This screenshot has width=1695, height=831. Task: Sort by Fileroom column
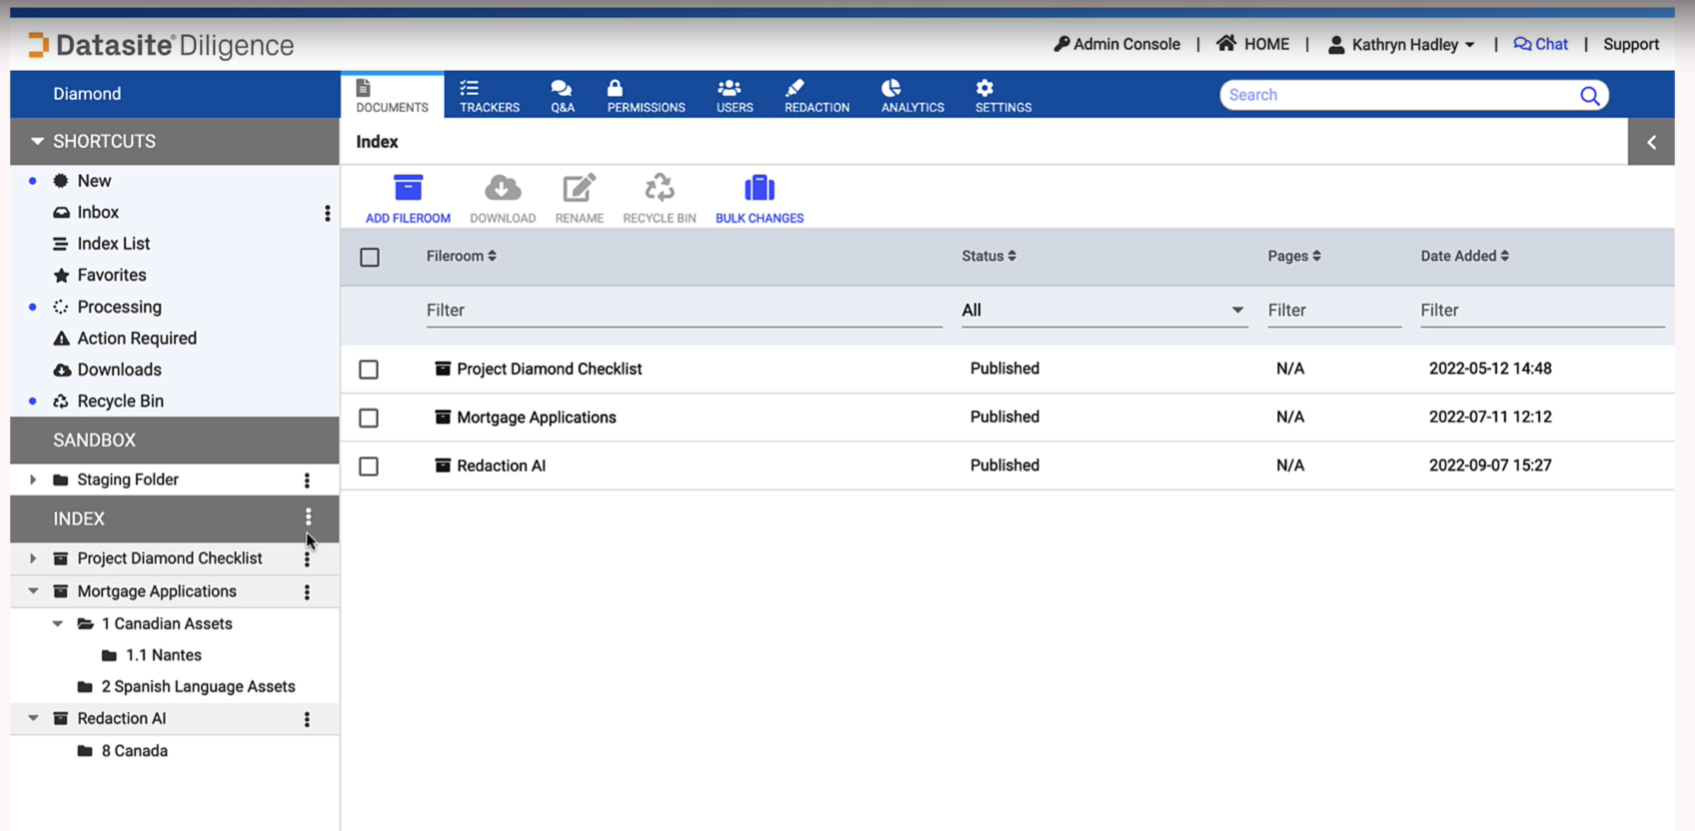pyautogui.click(x=461, y=256)
